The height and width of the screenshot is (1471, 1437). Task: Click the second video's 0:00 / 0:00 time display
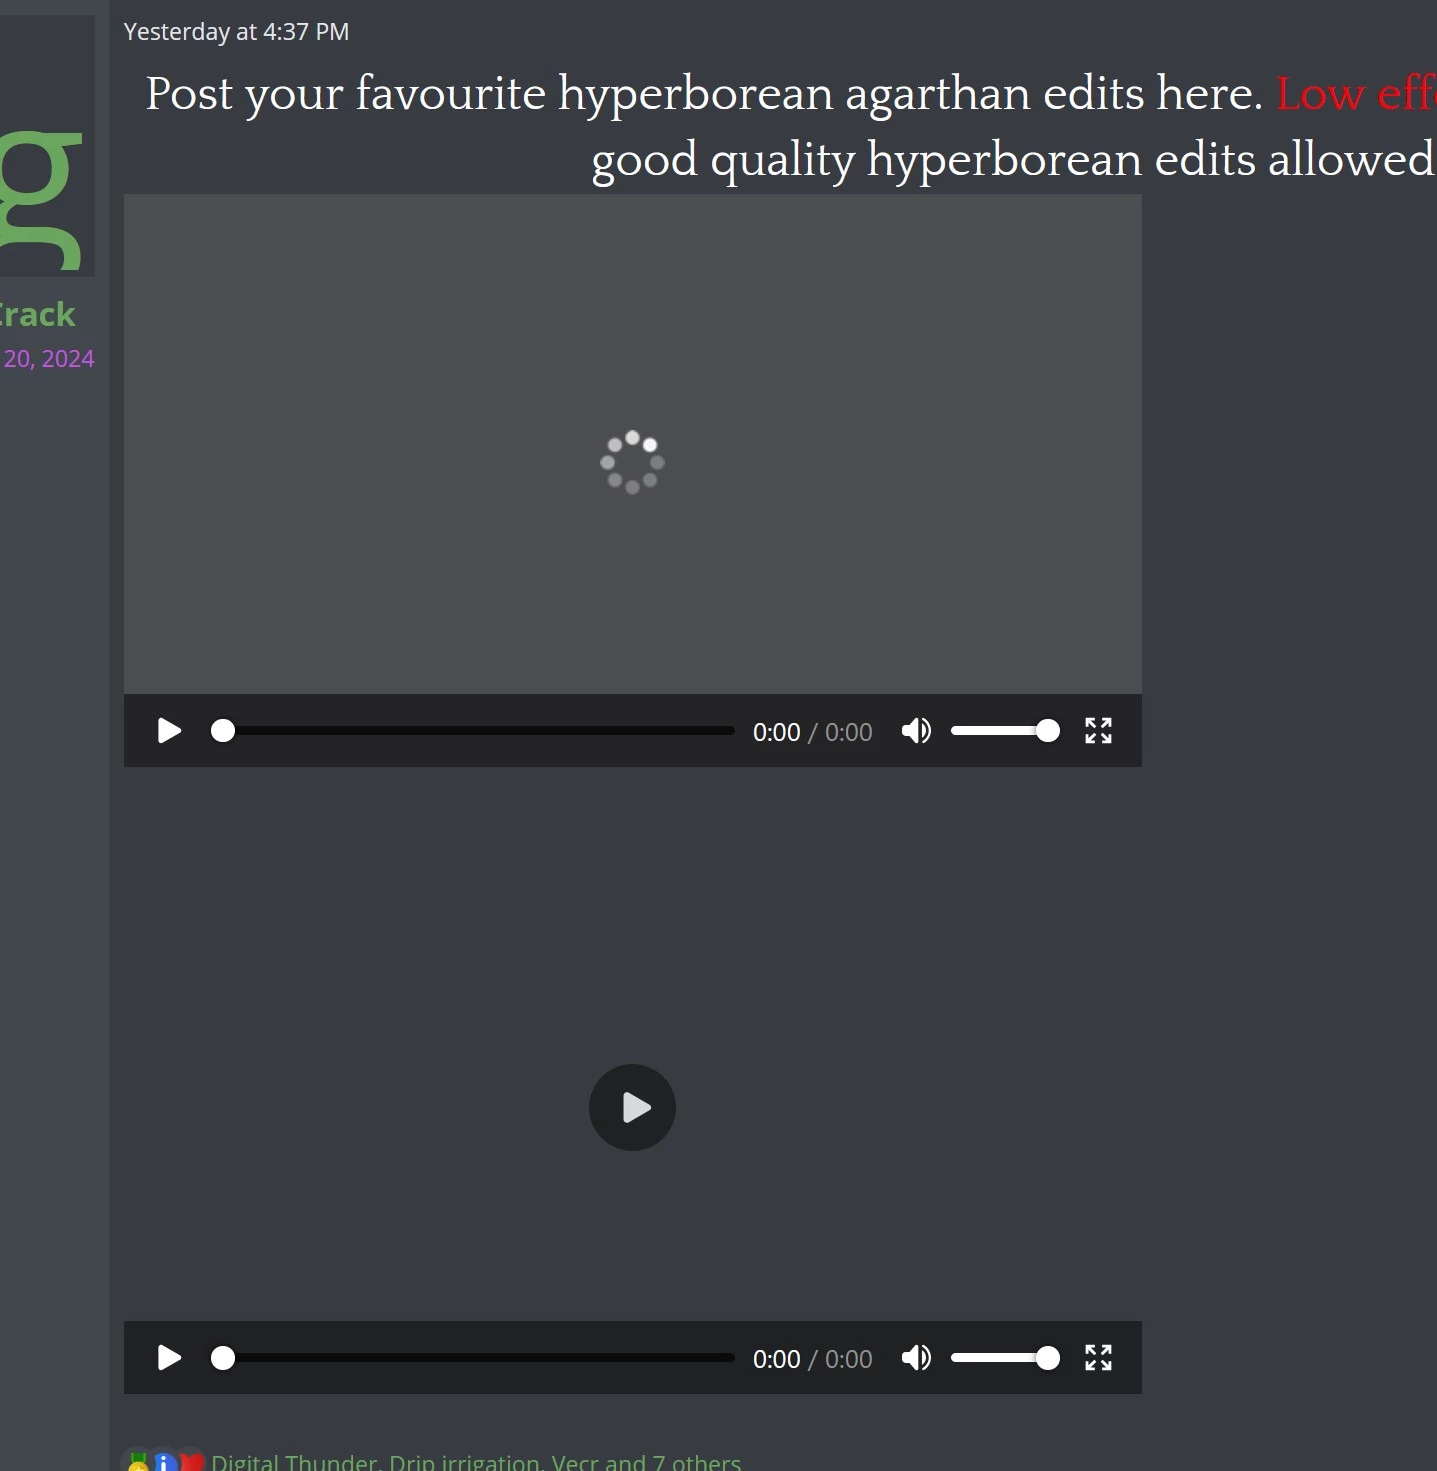pos(812,1359)
